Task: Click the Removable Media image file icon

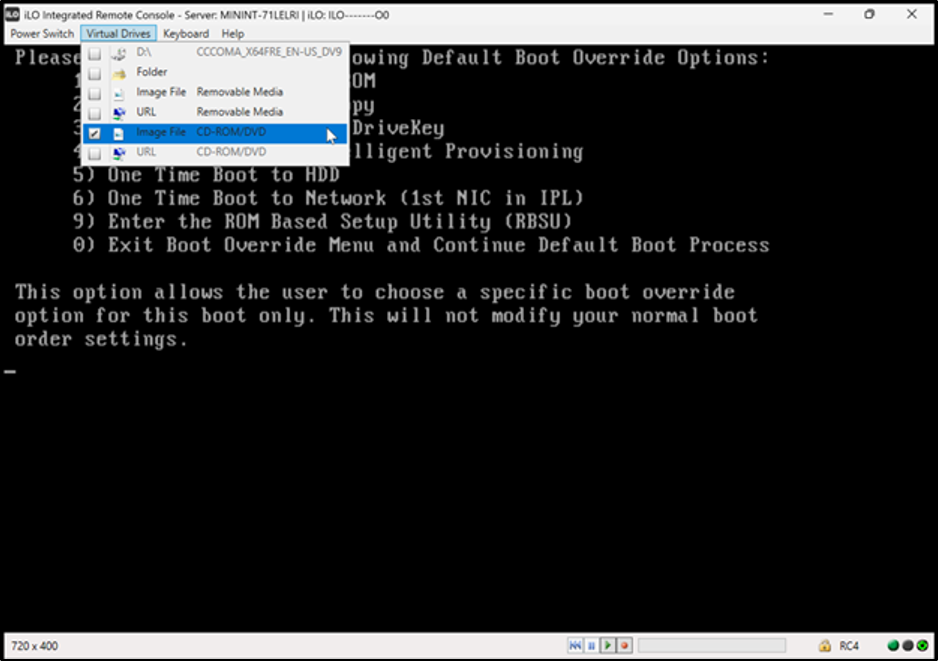Action: (x=119, y=94)
